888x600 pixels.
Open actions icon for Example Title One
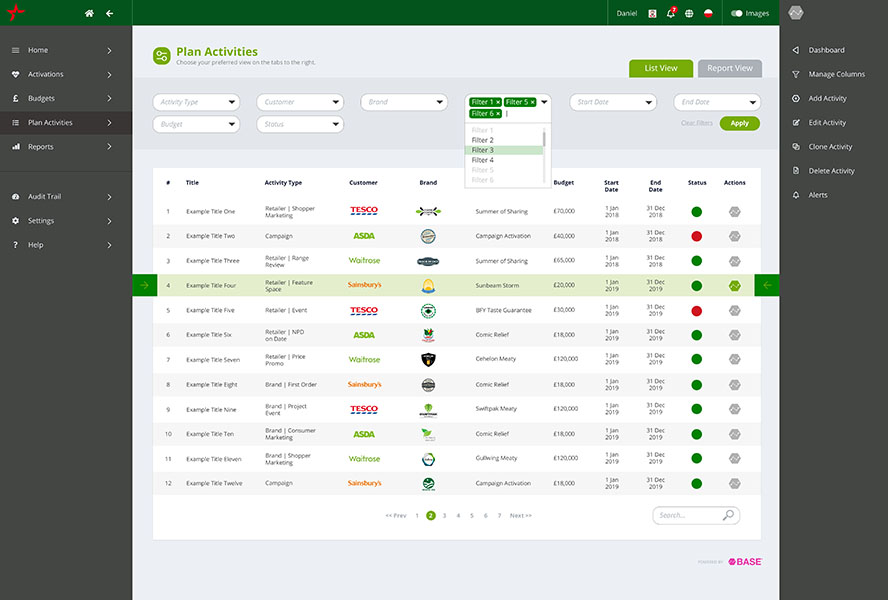pyautogui.click(x=734, y=212)
